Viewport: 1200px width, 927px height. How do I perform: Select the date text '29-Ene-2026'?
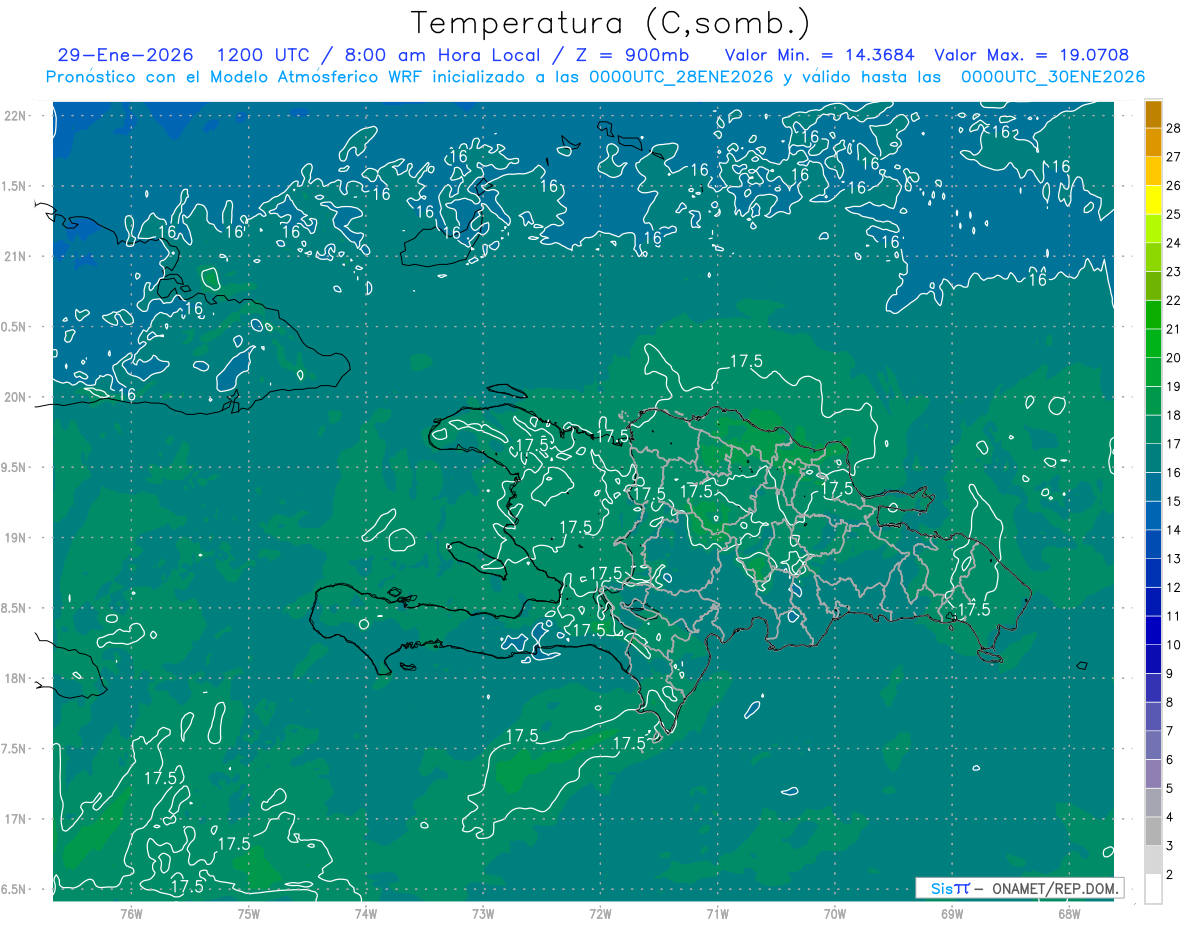coord(126,55)
